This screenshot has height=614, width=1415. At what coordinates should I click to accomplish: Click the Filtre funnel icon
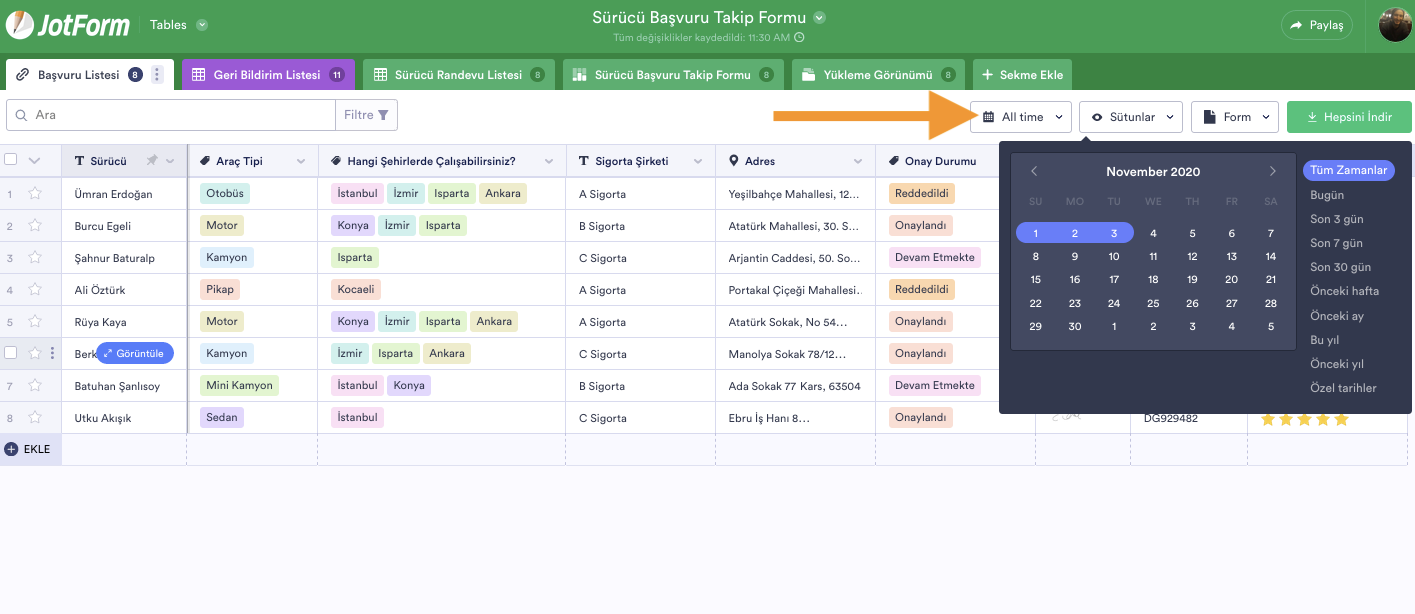pyautogui.click(x=383, y=115)
